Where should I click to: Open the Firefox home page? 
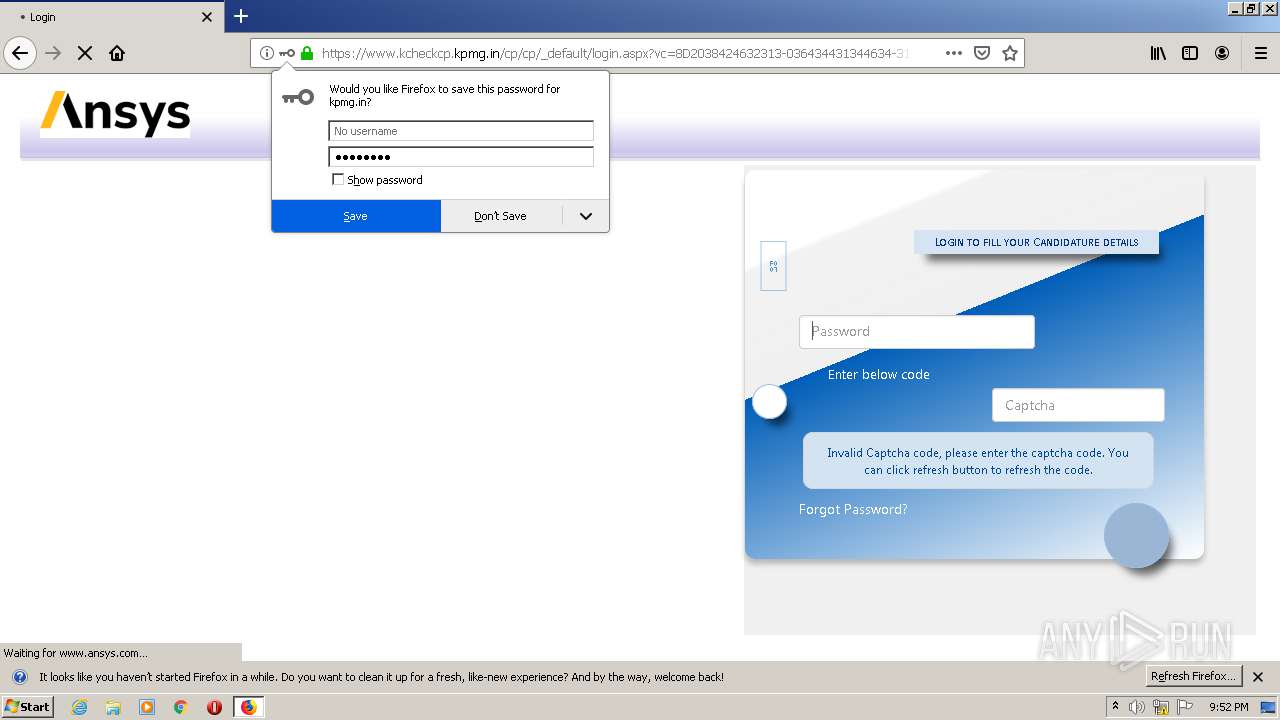117,53
